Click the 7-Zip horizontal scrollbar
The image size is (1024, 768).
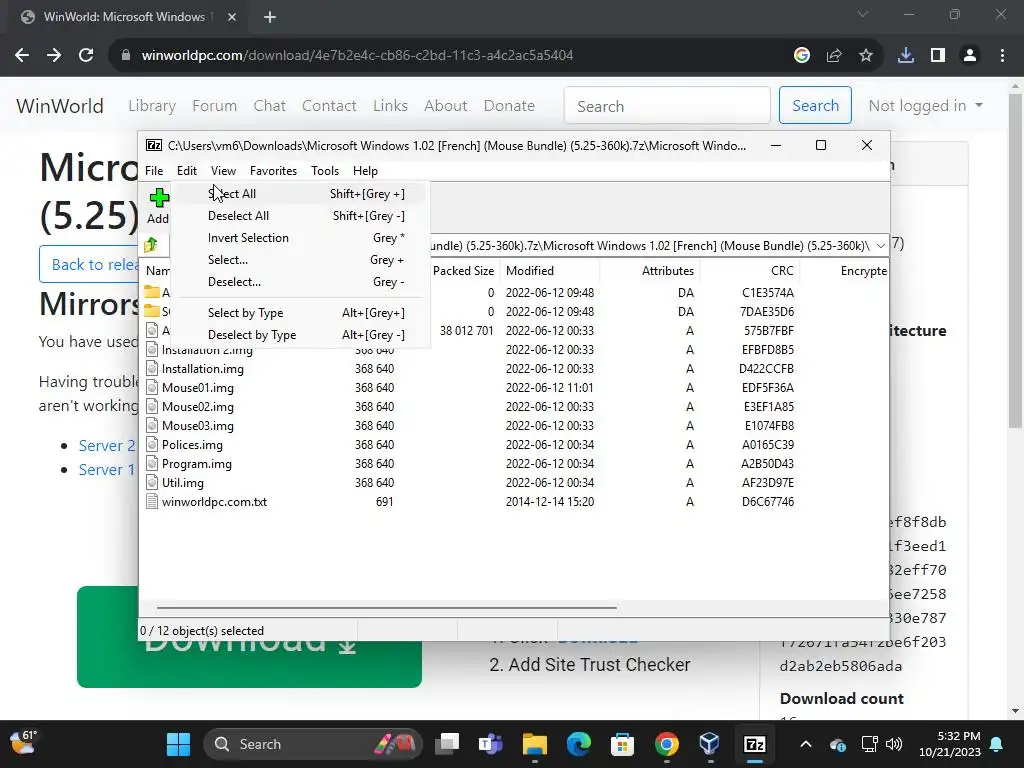click(387, 607)
